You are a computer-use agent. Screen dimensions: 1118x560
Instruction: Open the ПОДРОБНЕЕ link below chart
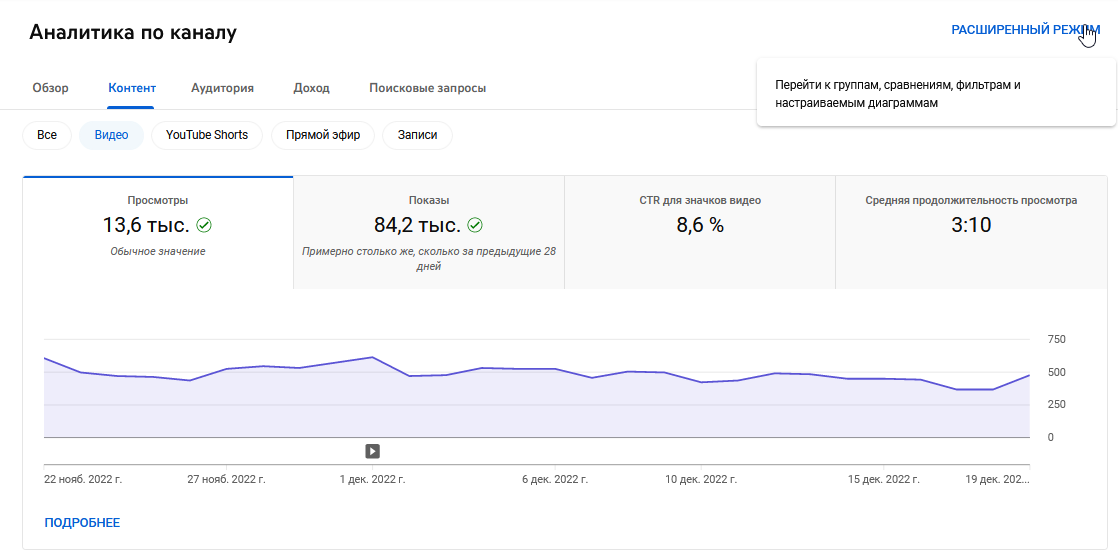pos(82,523)
